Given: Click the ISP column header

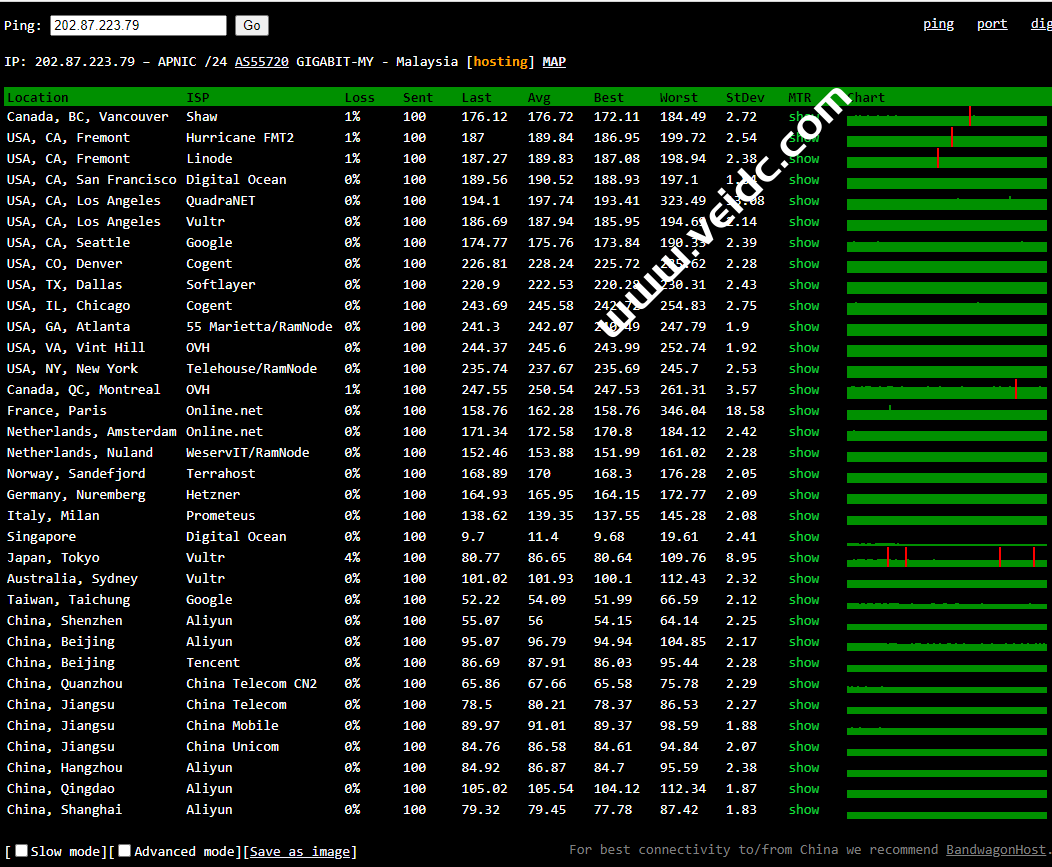Looking at the screenshot, I should click(x=198, y=97).
